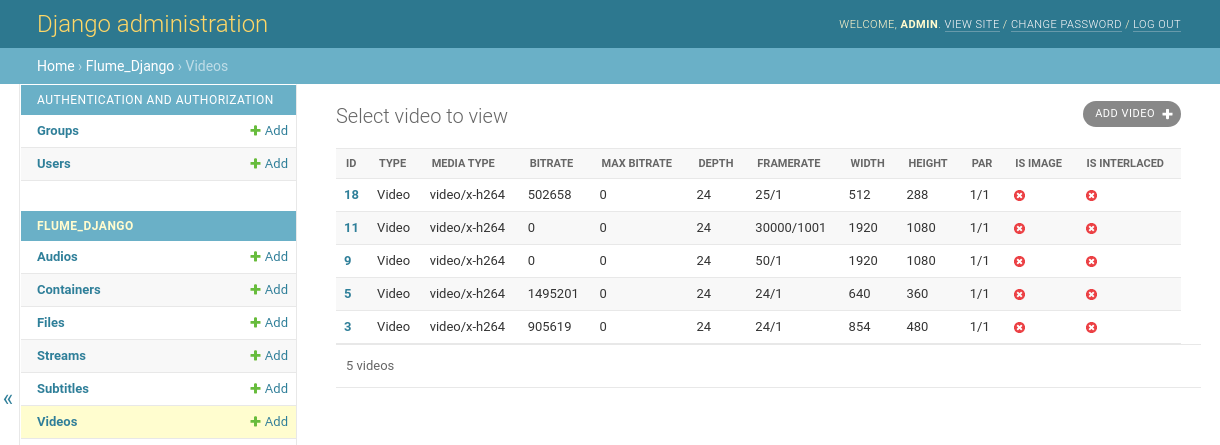The height and width of the screenshot is (445, 1220).
Task: Sort table by DEPTH column
Action: 715,163
